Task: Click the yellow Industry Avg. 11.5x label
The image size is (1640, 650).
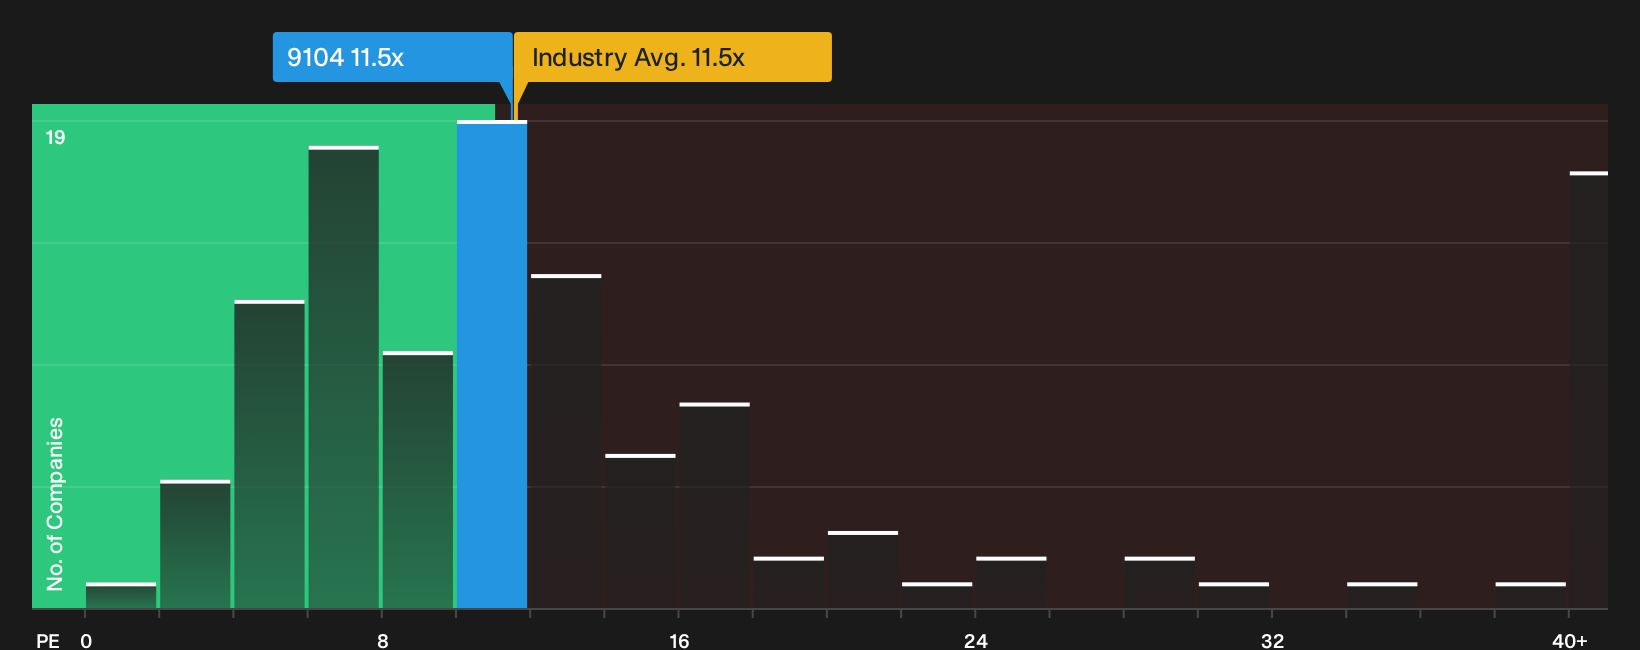Action: pos(672,57)
